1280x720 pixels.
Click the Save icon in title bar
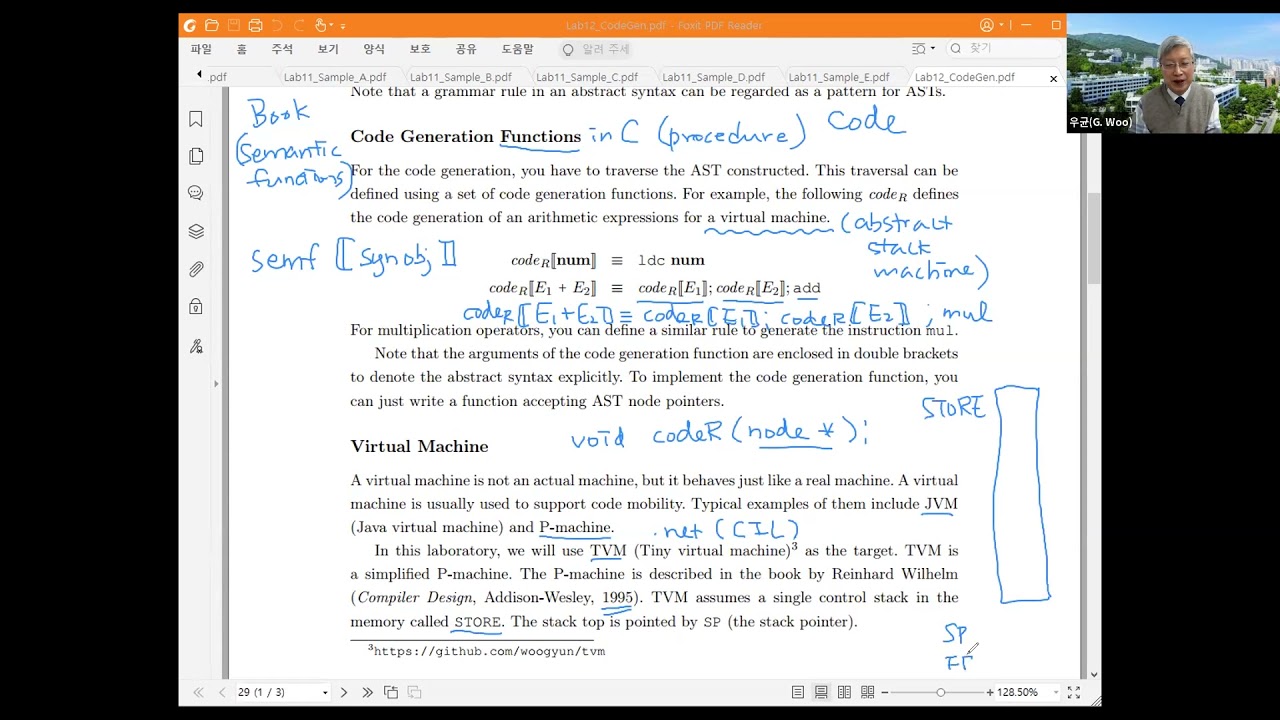point(233,25)
